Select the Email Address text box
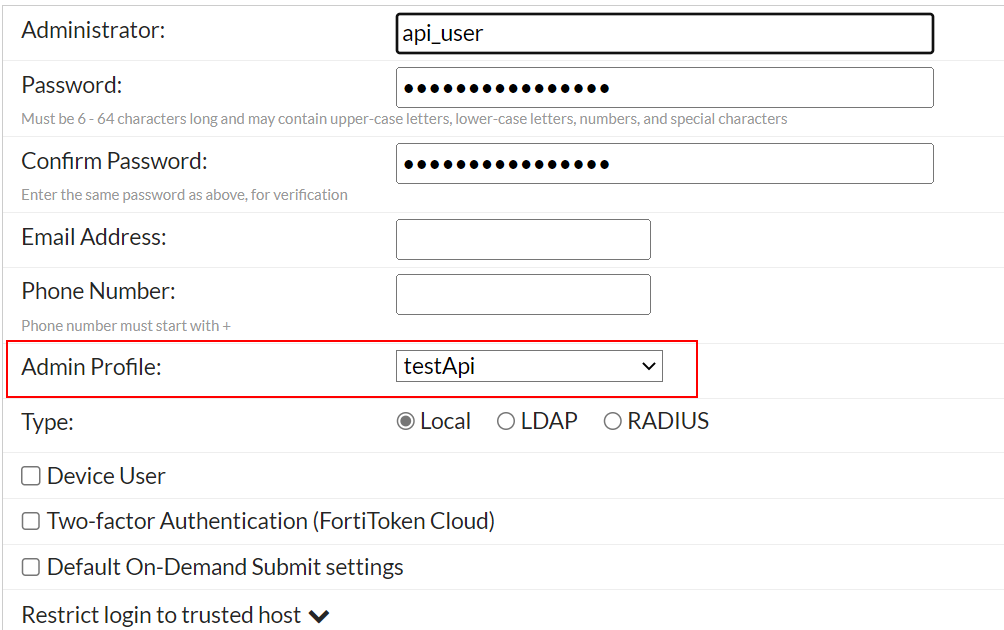Viewport: 1004px width, 630px height. (523, 240)
